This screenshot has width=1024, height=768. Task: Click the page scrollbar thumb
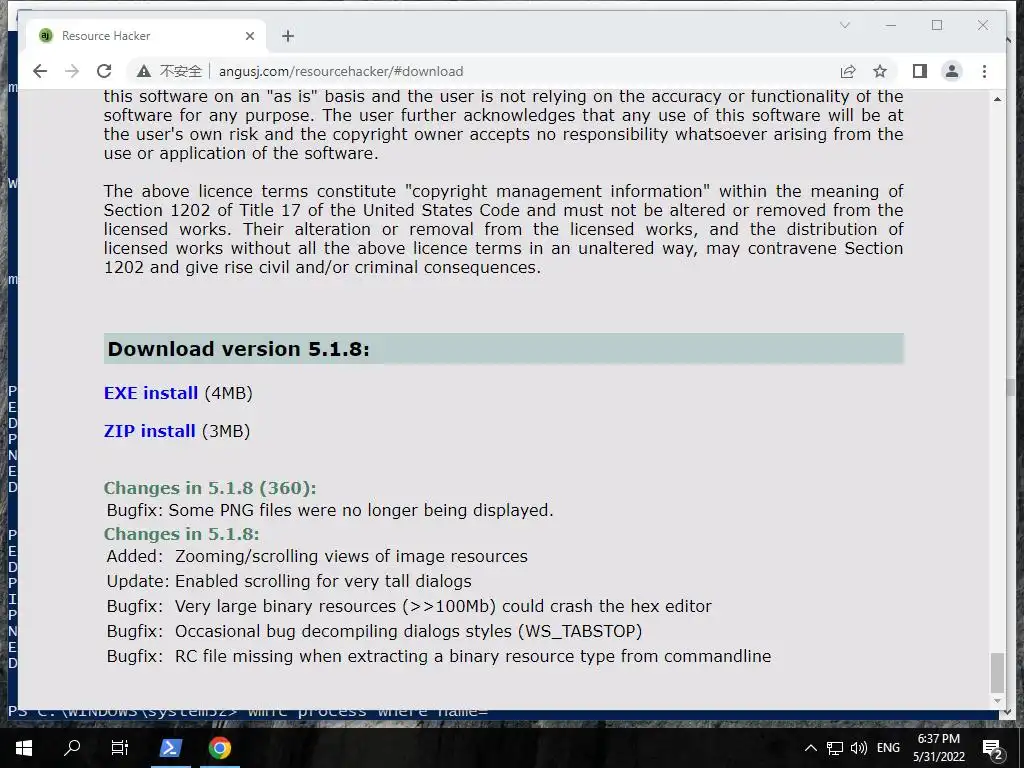tap(997, 673)
